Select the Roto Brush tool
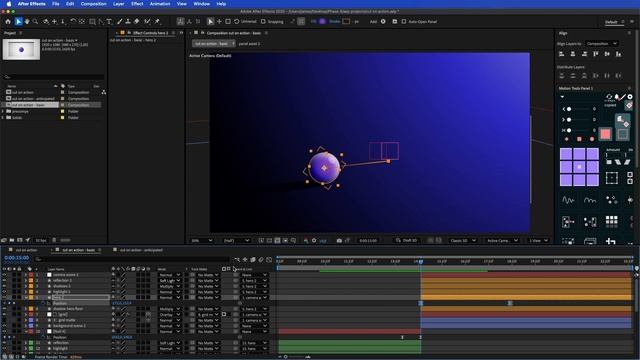The width and height of the screenshot is (640, 360). pos(147,21)
